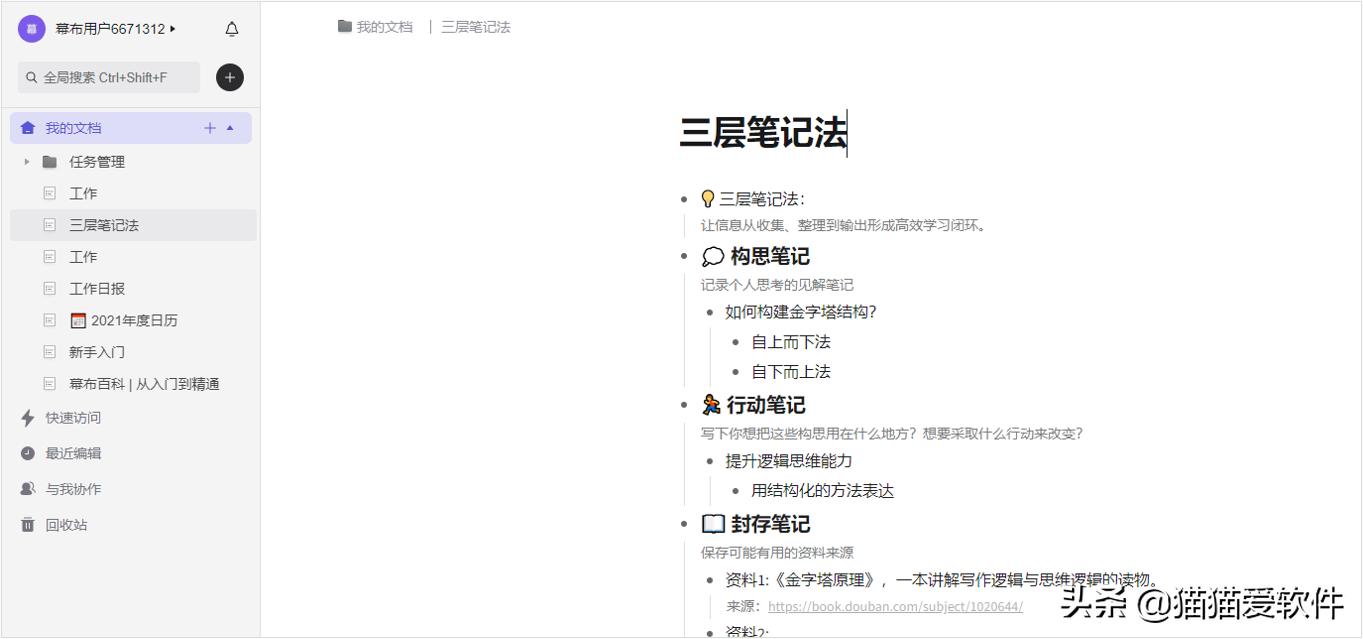Click the folder icon in the breadcrumb

(x=343, y=27)
